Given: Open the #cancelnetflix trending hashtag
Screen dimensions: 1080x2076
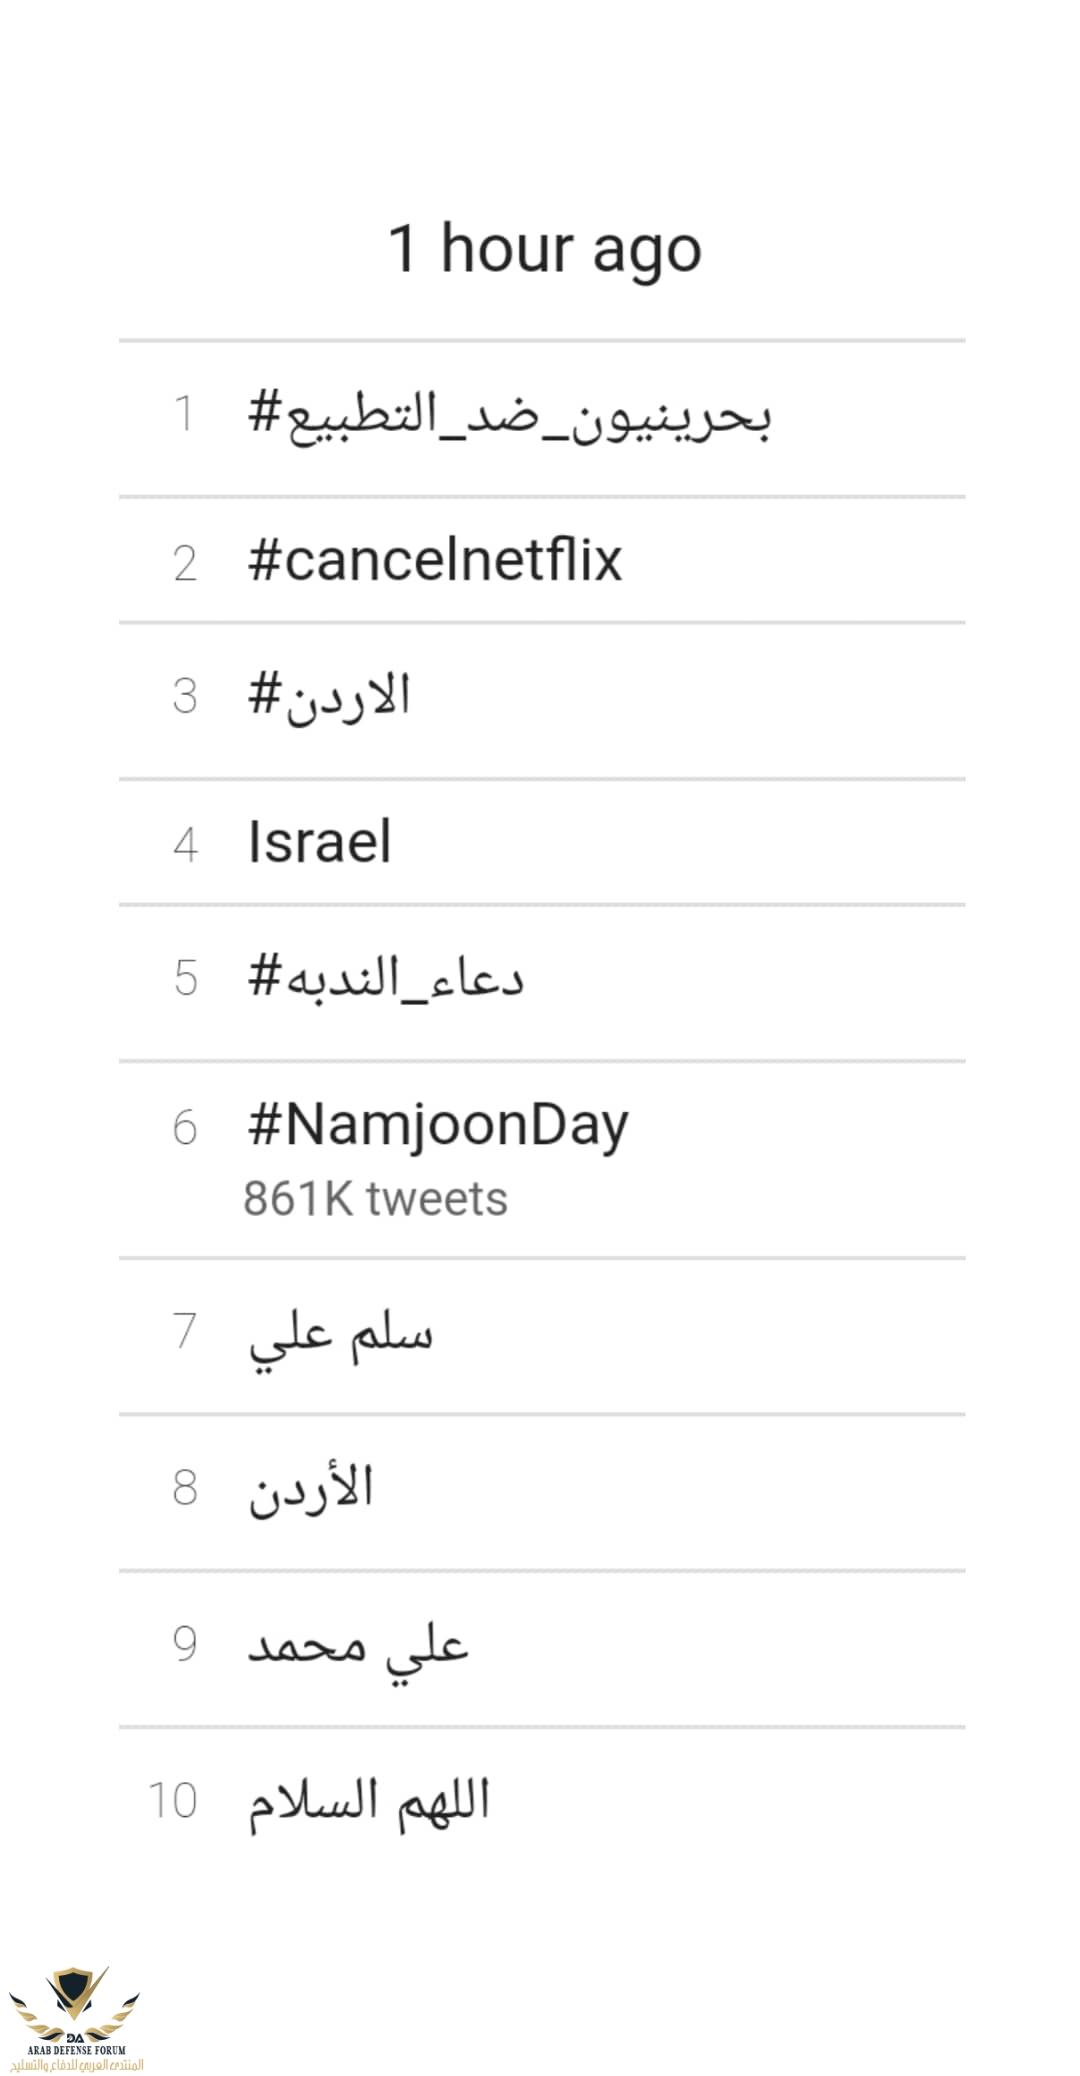Looking at the screenshot, I should [435, 560].
